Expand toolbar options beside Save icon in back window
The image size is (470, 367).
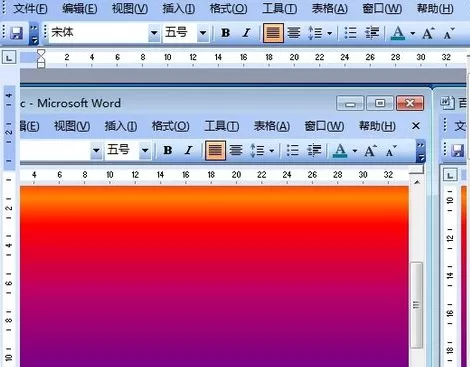click(34, 33)
